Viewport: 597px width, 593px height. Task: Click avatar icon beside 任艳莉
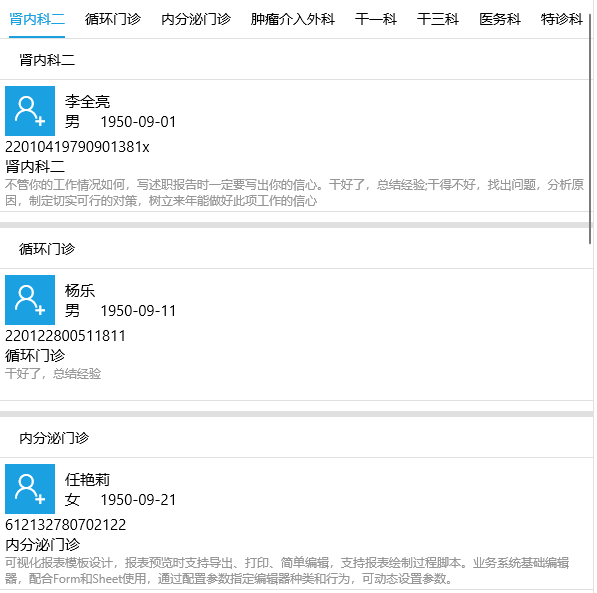pyautogui.click(x=30, y=489)
